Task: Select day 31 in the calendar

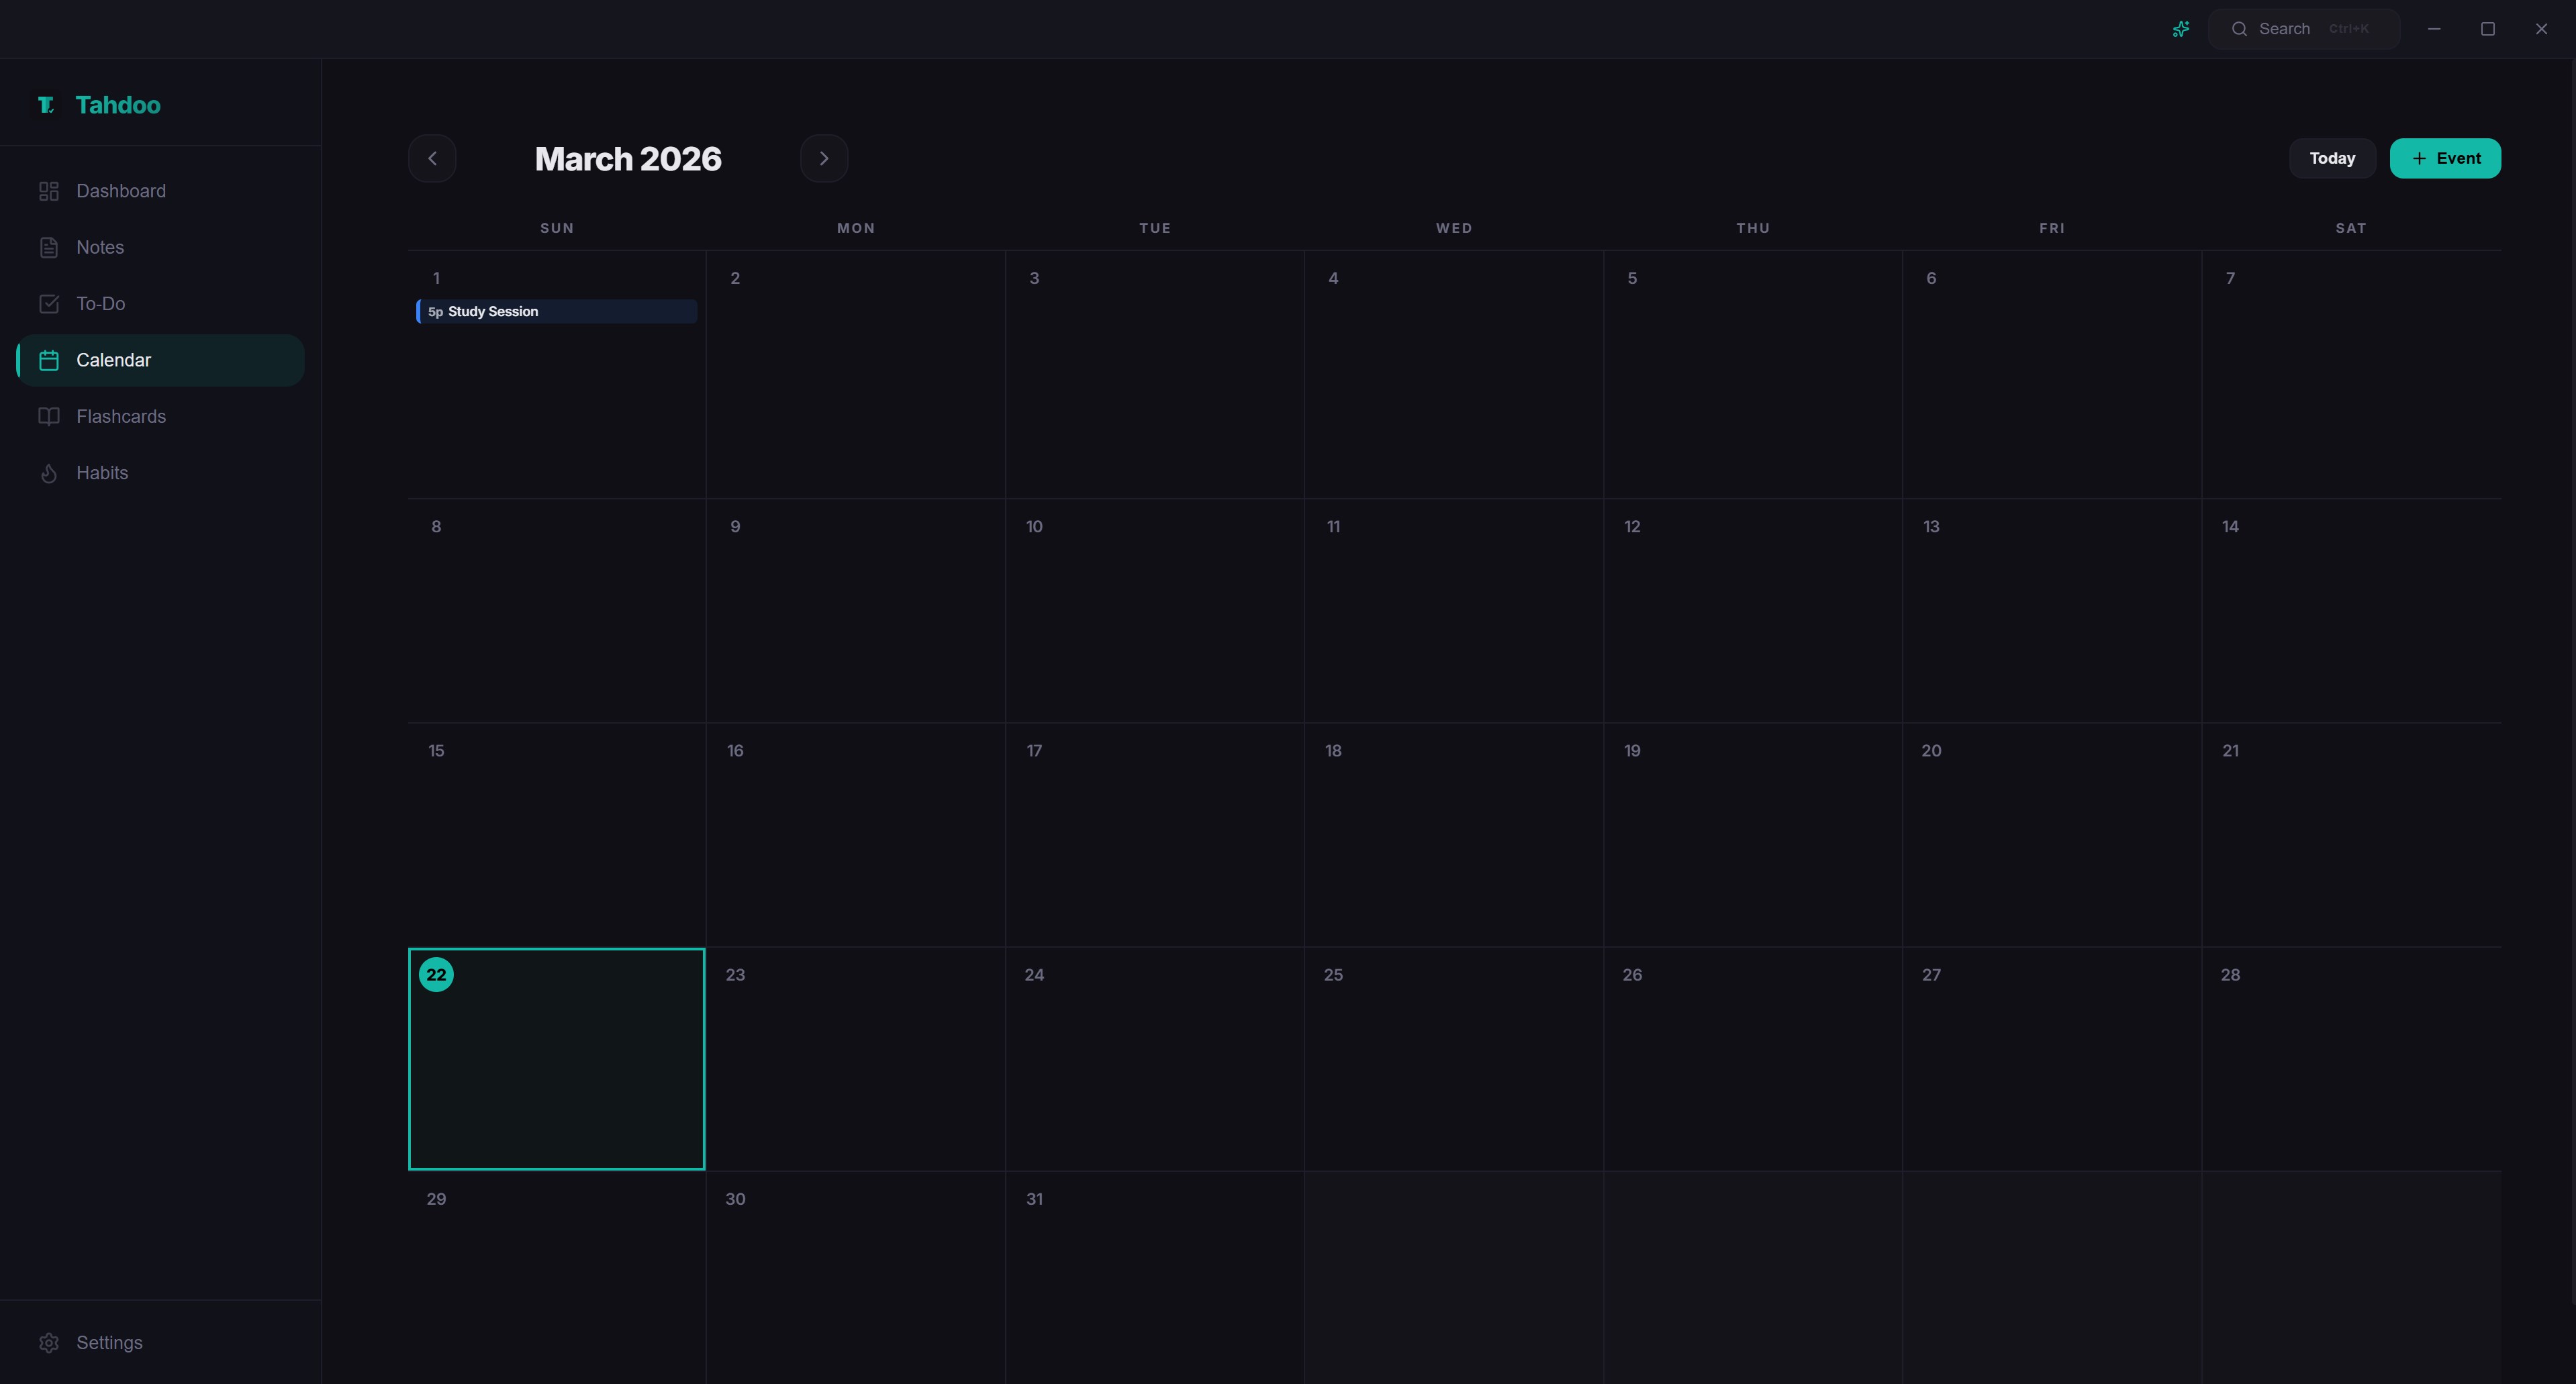Action: point(1154,1277)
